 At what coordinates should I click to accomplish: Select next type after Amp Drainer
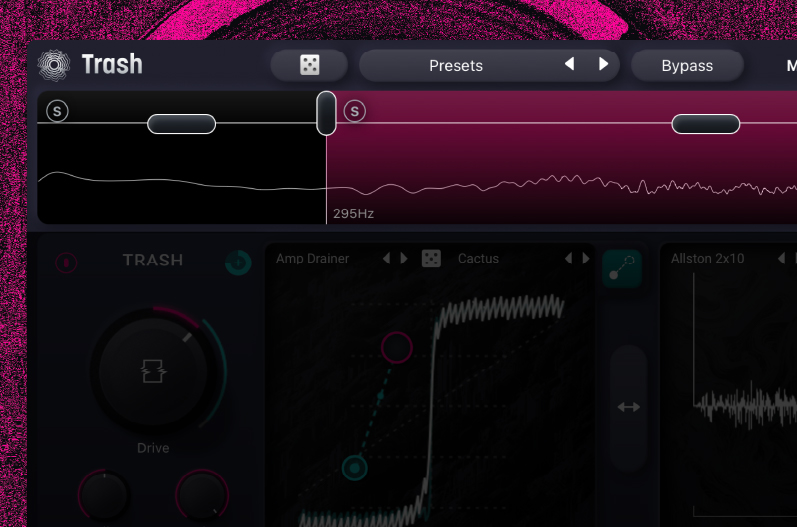coord(404,259)
